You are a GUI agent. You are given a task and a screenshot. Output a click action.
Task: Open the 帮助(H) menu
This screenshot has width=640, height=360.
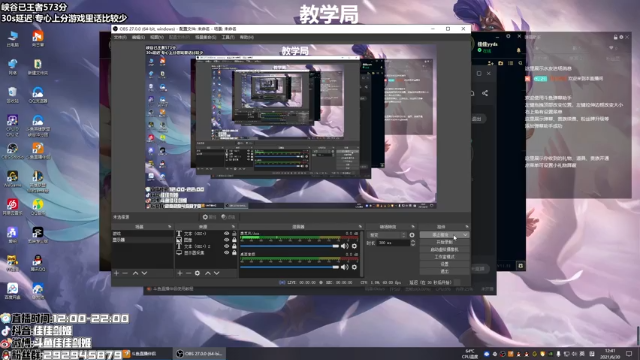coord(247,37)
